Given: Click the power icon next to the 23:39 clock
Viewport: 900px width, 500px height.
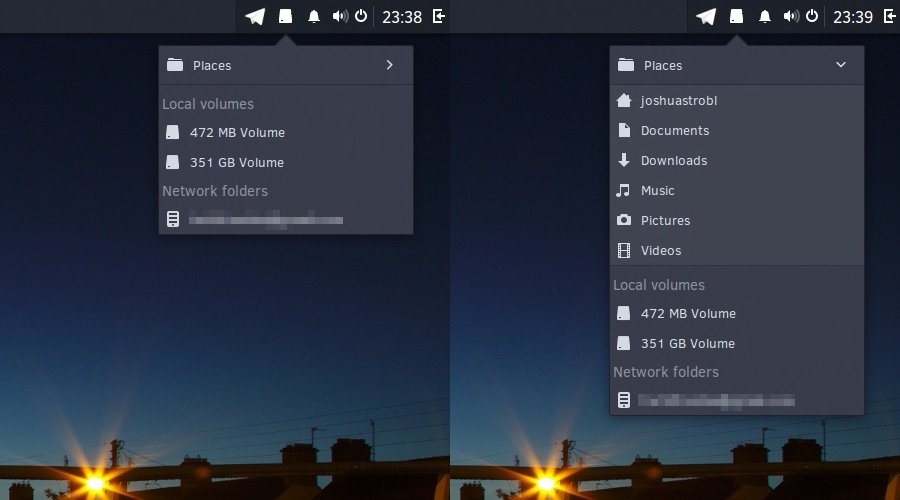Looking at the screenshot, I should point(812,16).
